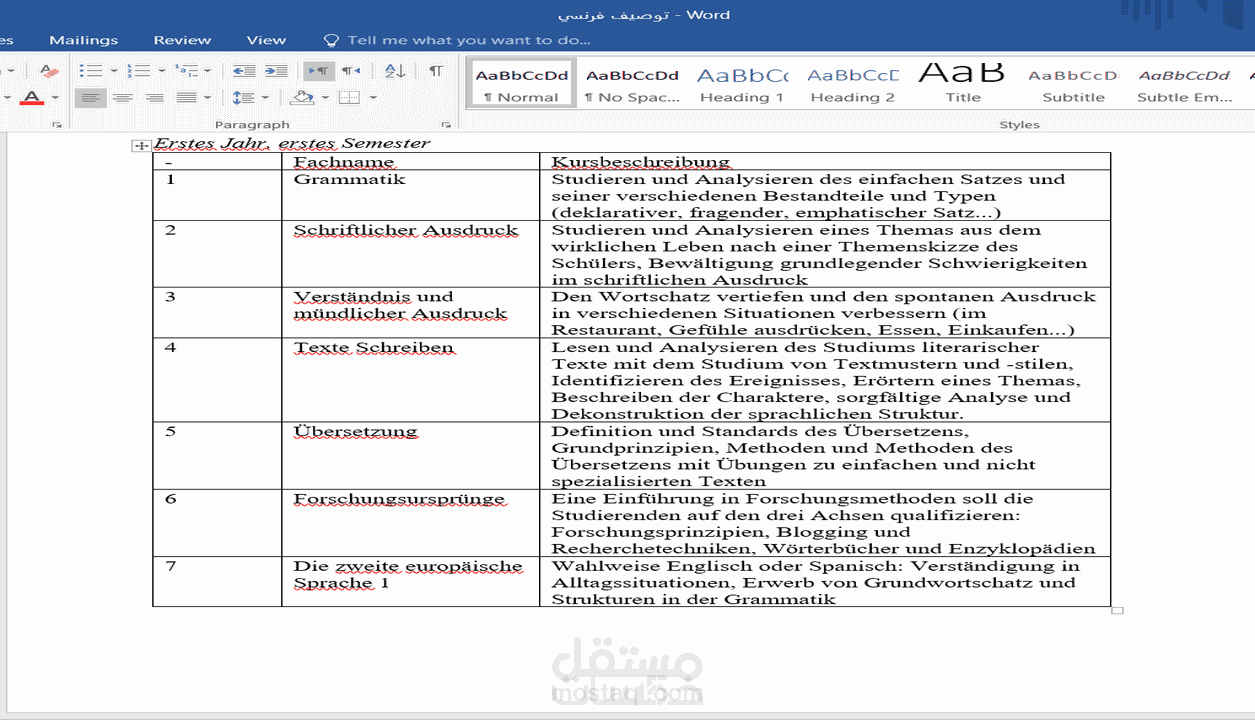Click the Clear All Formatting icon

48,71
